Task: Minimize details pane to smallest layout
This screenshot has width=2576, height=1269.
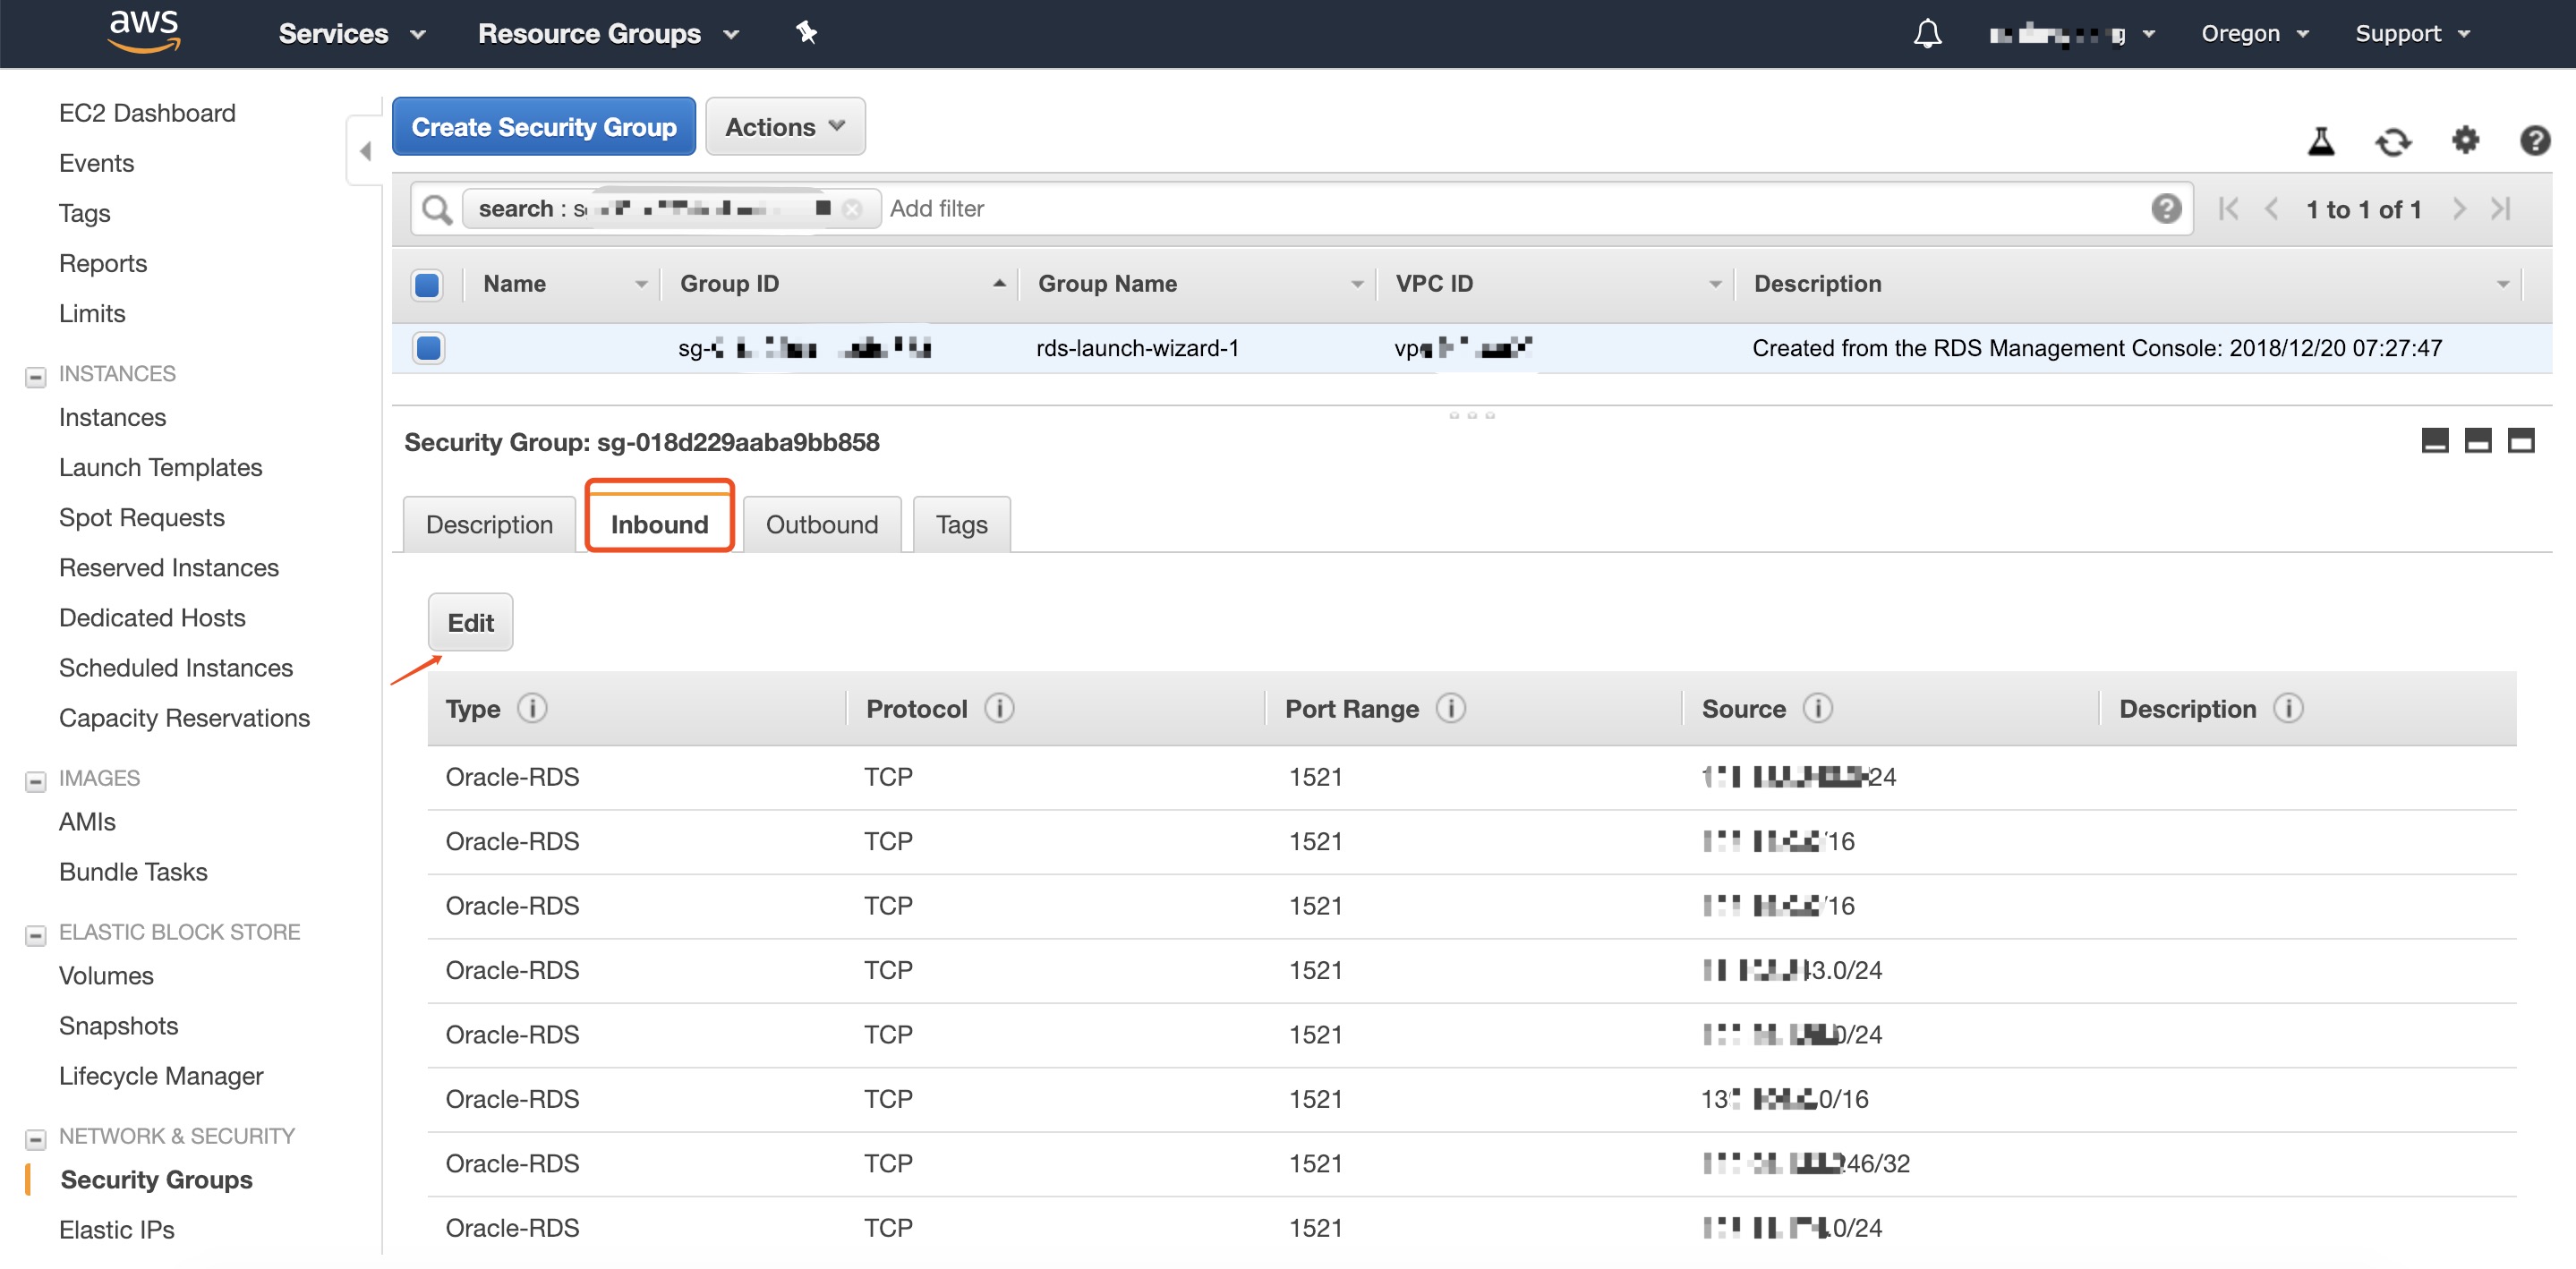Action: [2434, 440]
